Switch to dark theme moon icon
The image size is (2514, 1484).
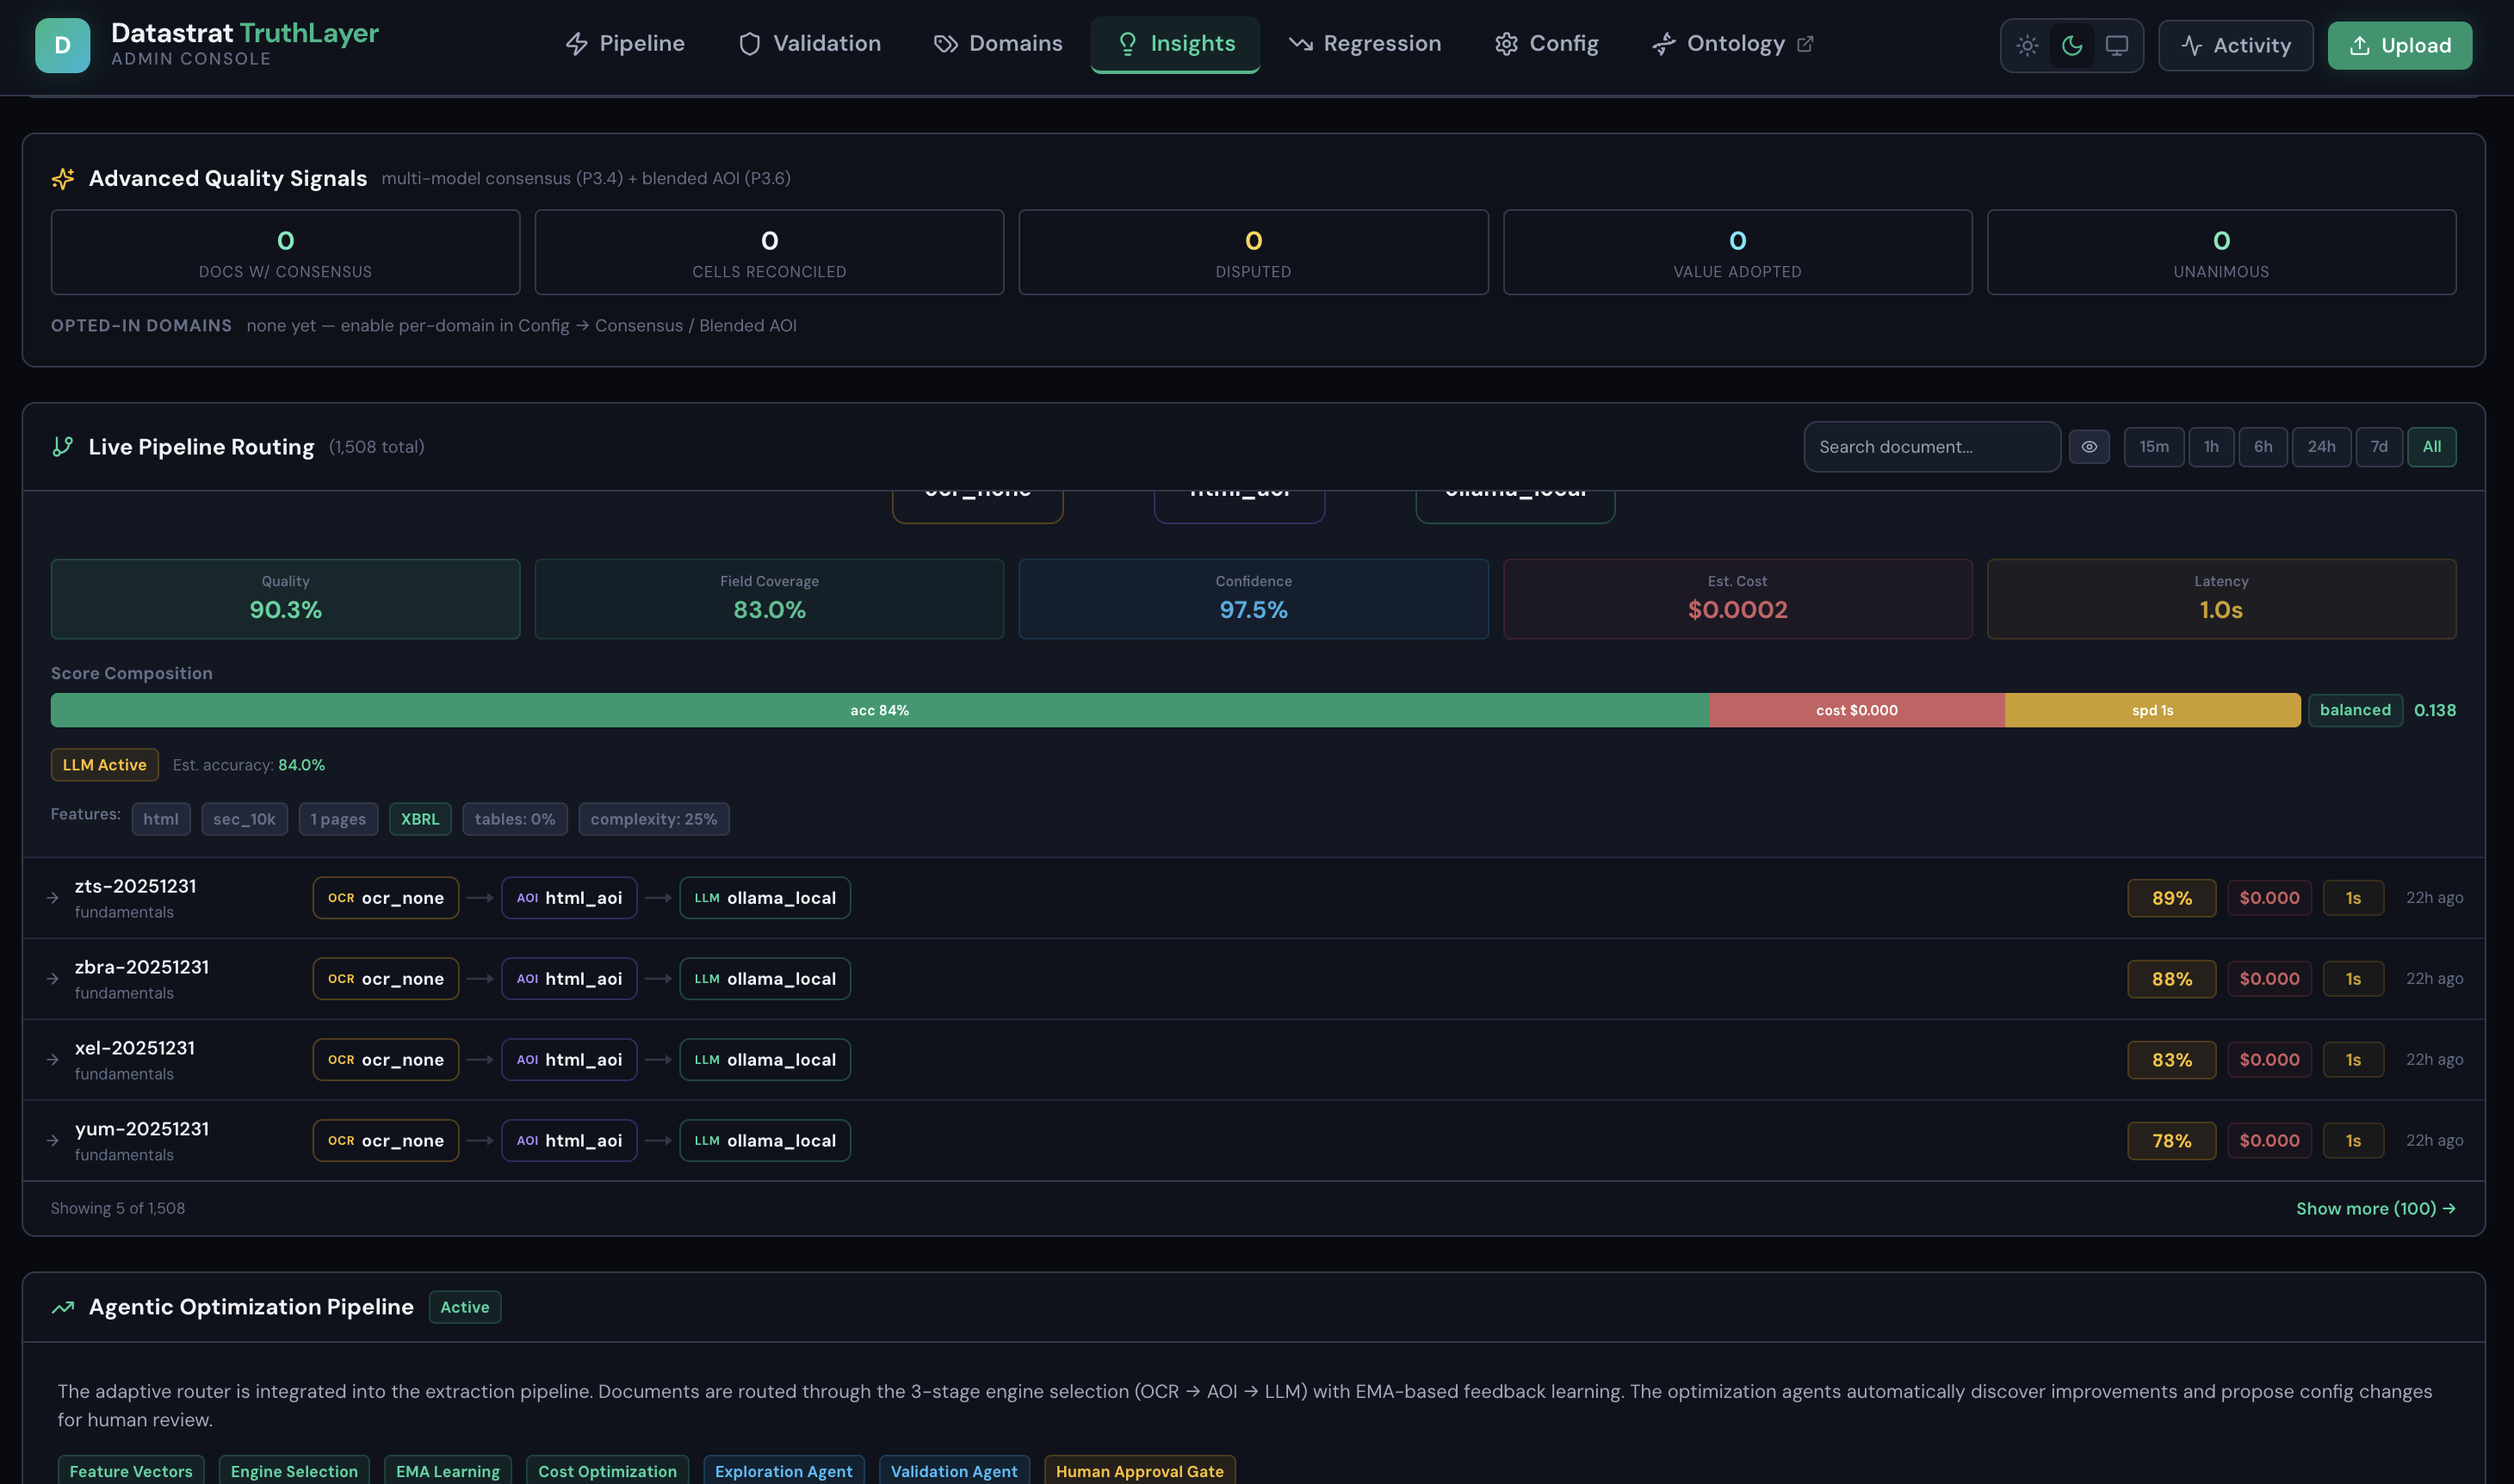(x=2072, y=45)
